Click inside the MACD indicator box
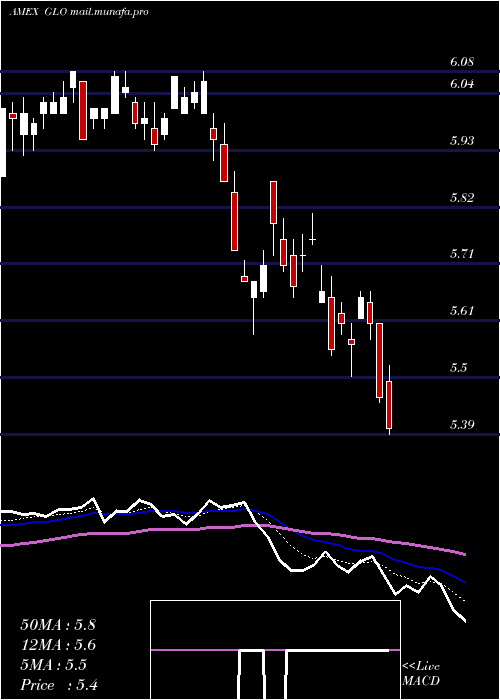Viewport: 500px width, 700px height. (x=275, y=650)
